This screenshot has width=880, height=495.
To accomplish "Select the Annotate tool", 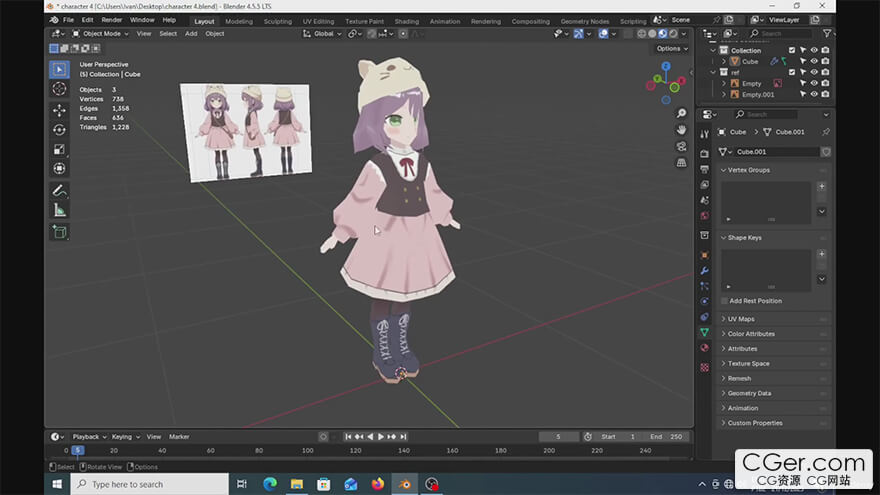I will coord(59,190).
